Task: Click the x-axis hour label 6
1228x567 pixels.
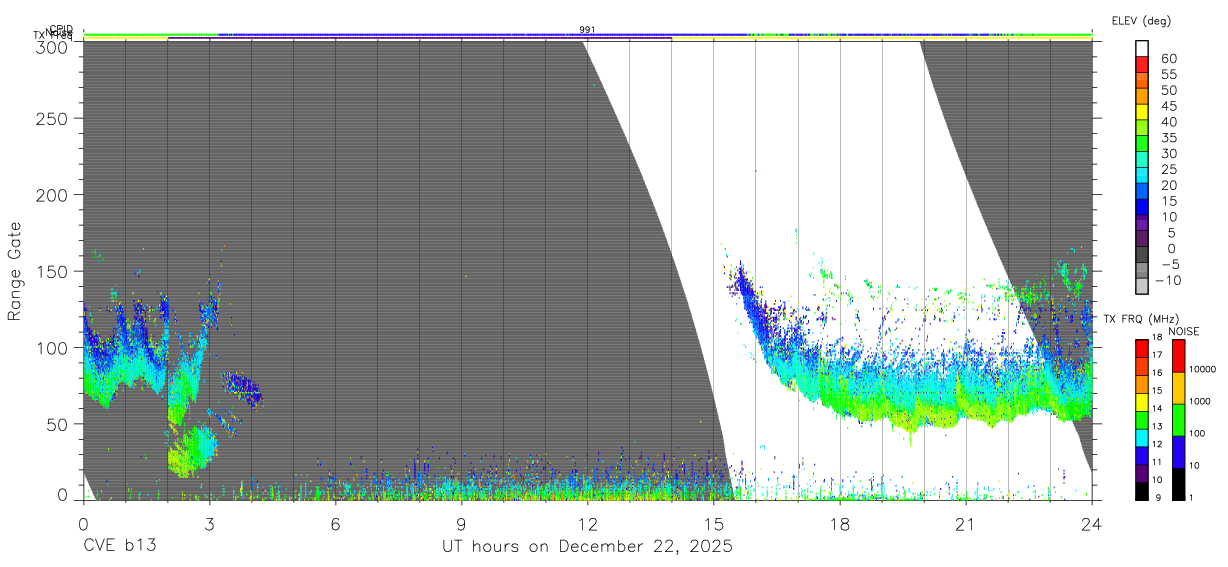Action: coord(336,523)
